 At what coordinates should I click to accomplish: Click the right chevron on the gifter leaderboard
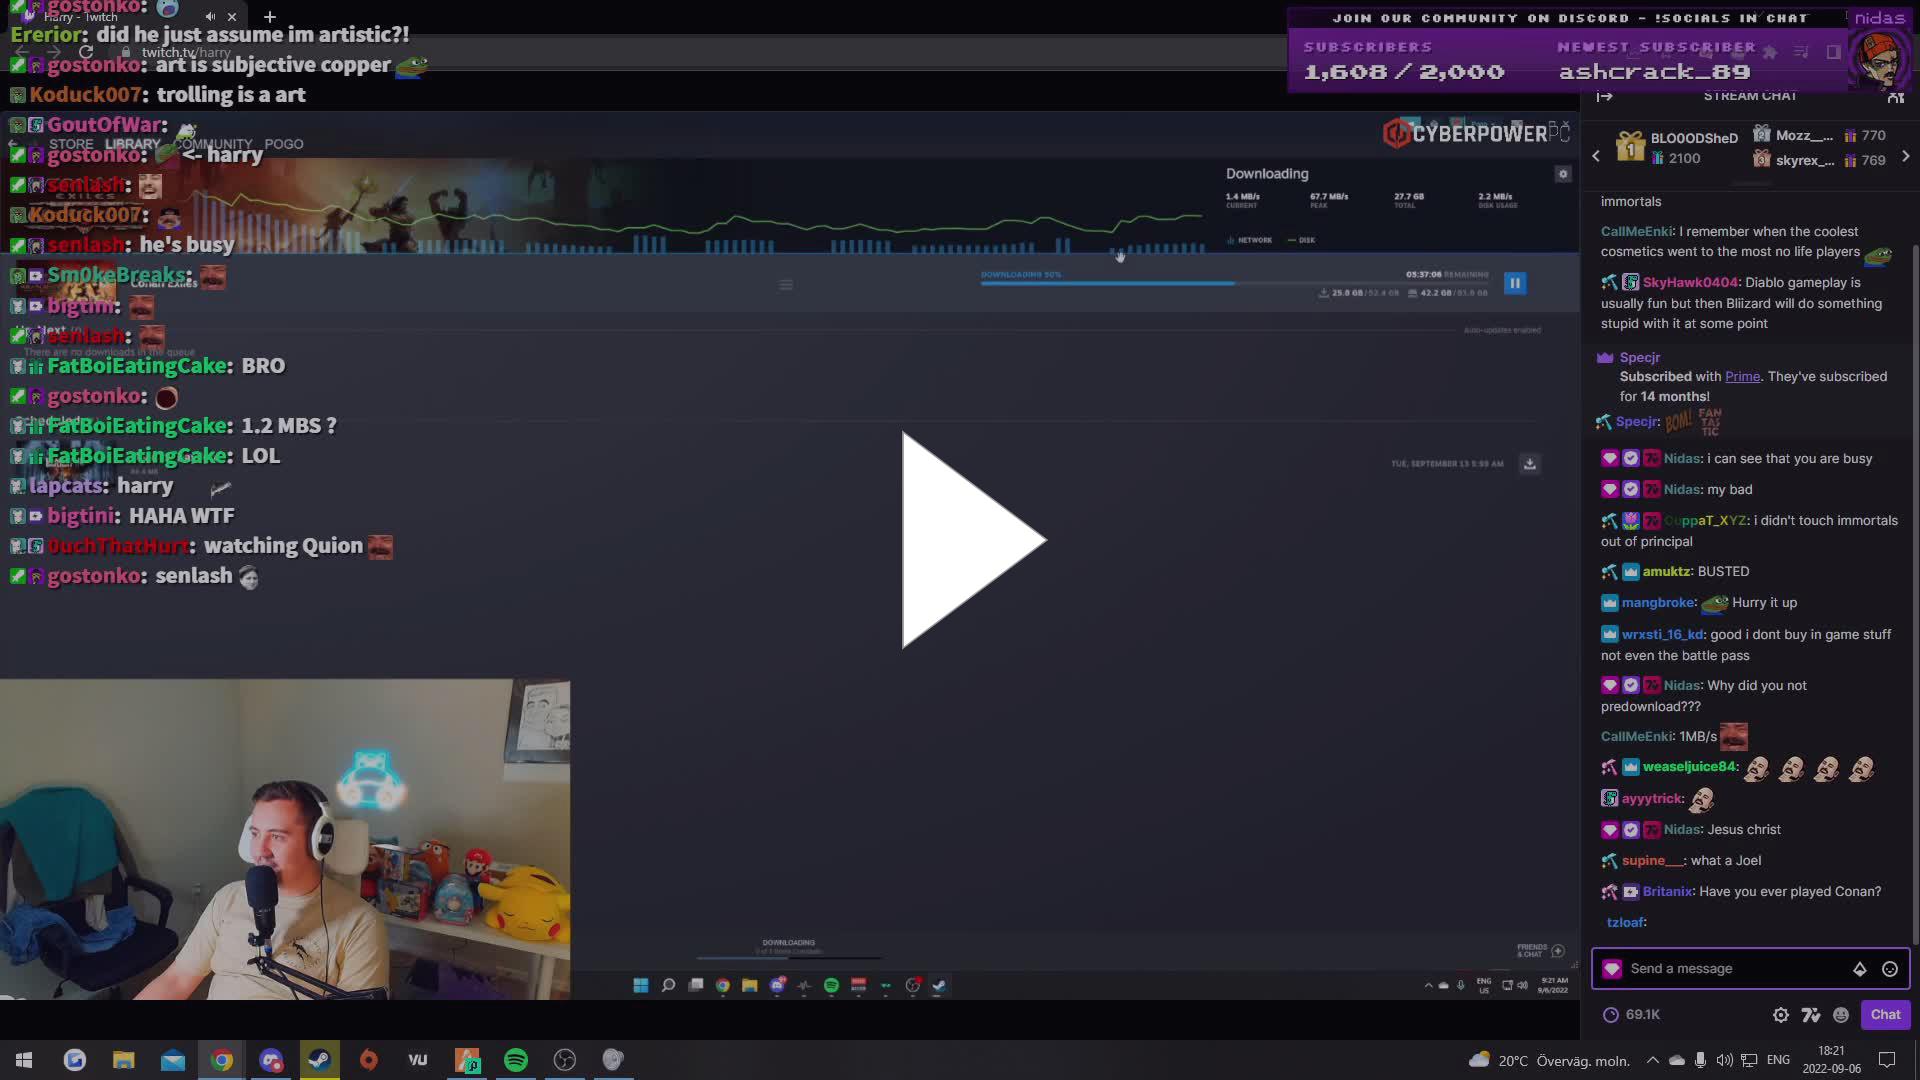(1906, 156)
